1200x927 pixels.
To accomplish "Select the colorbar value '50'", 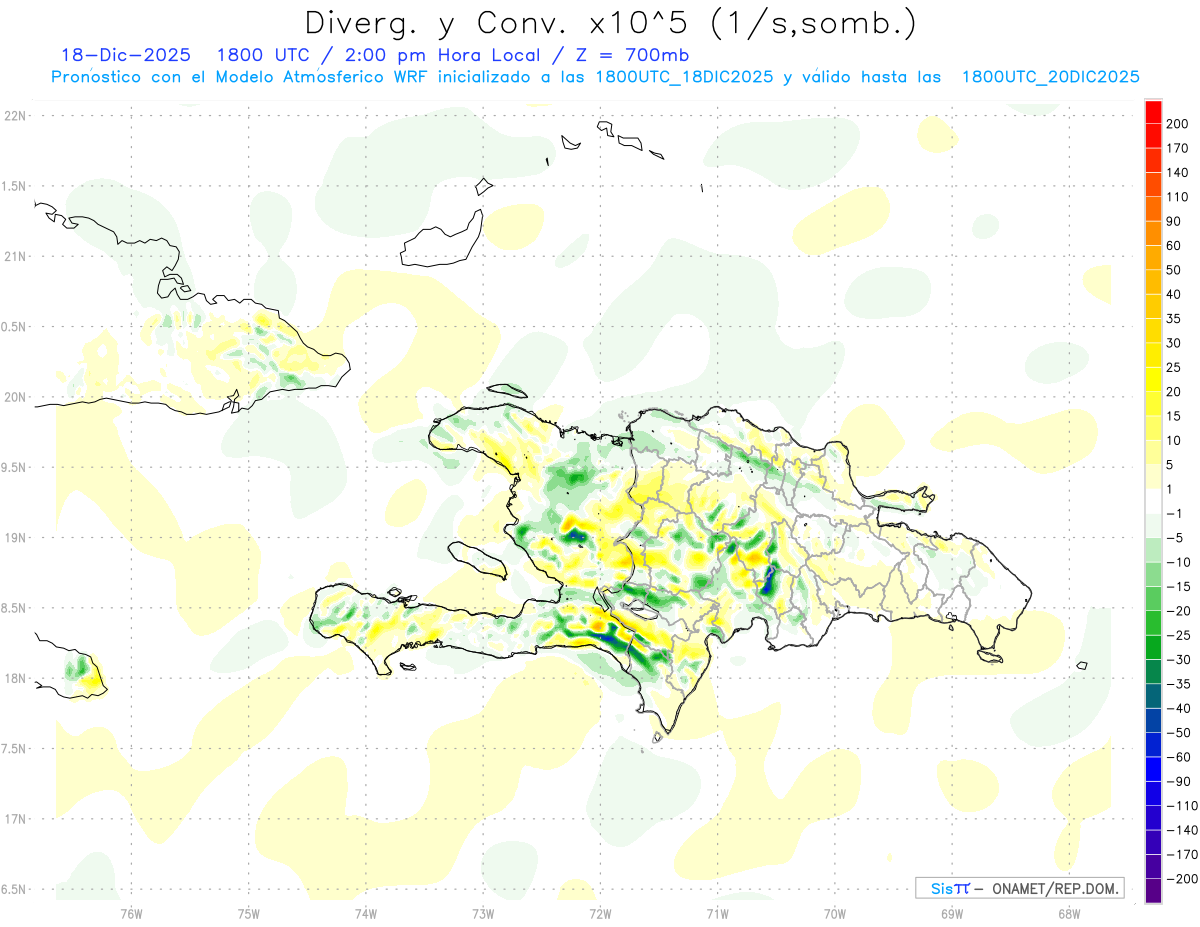I will pos(1174,270).
